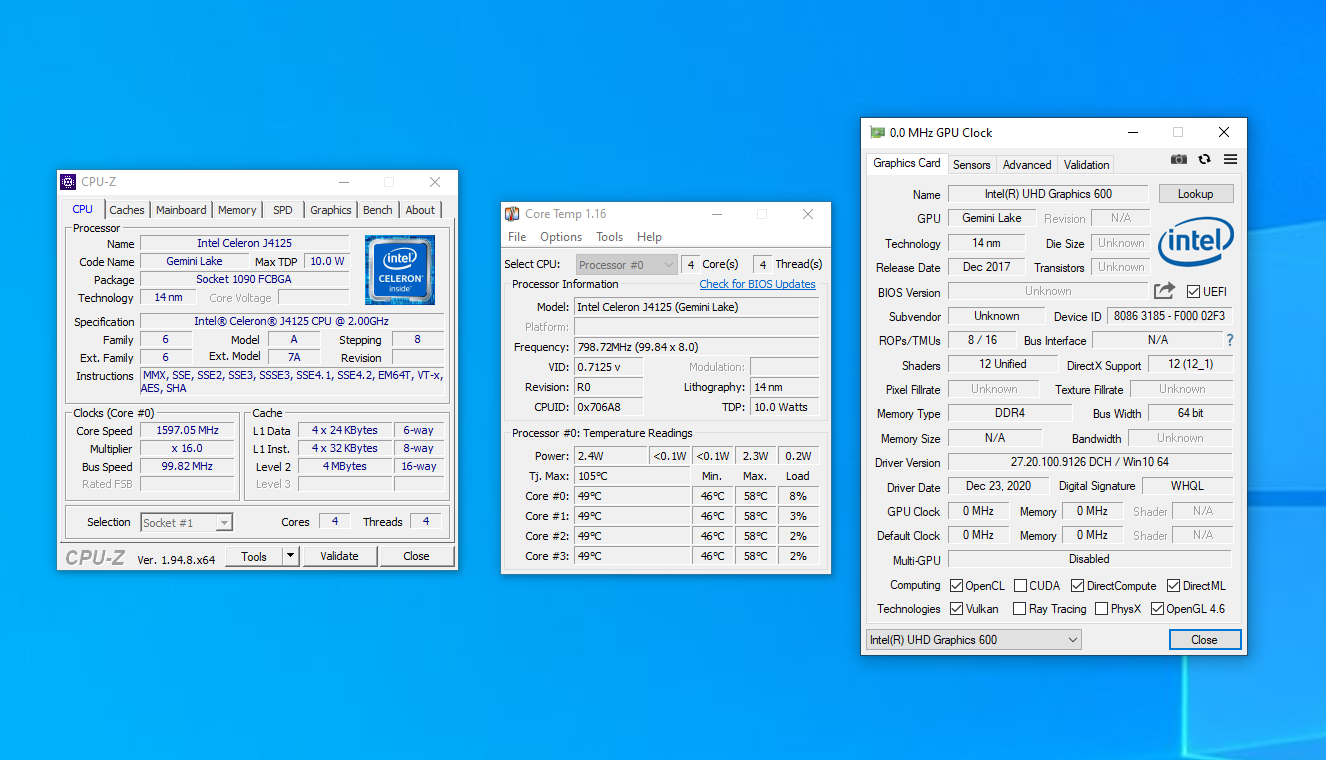The image size is (1326, 760).
Task: Click the Intel logo in GPU-Z
Action: (1196, 242)
